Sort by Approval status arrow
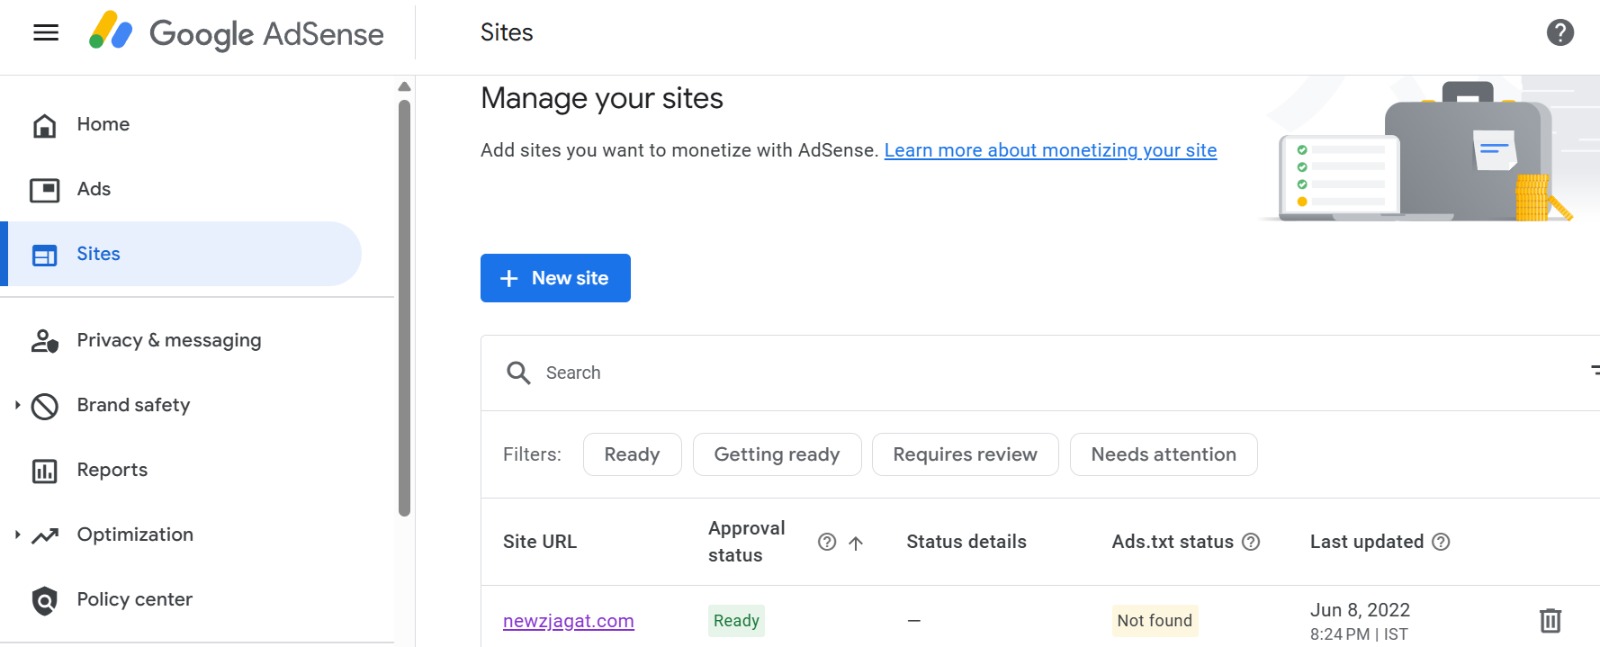 (856, 543)
